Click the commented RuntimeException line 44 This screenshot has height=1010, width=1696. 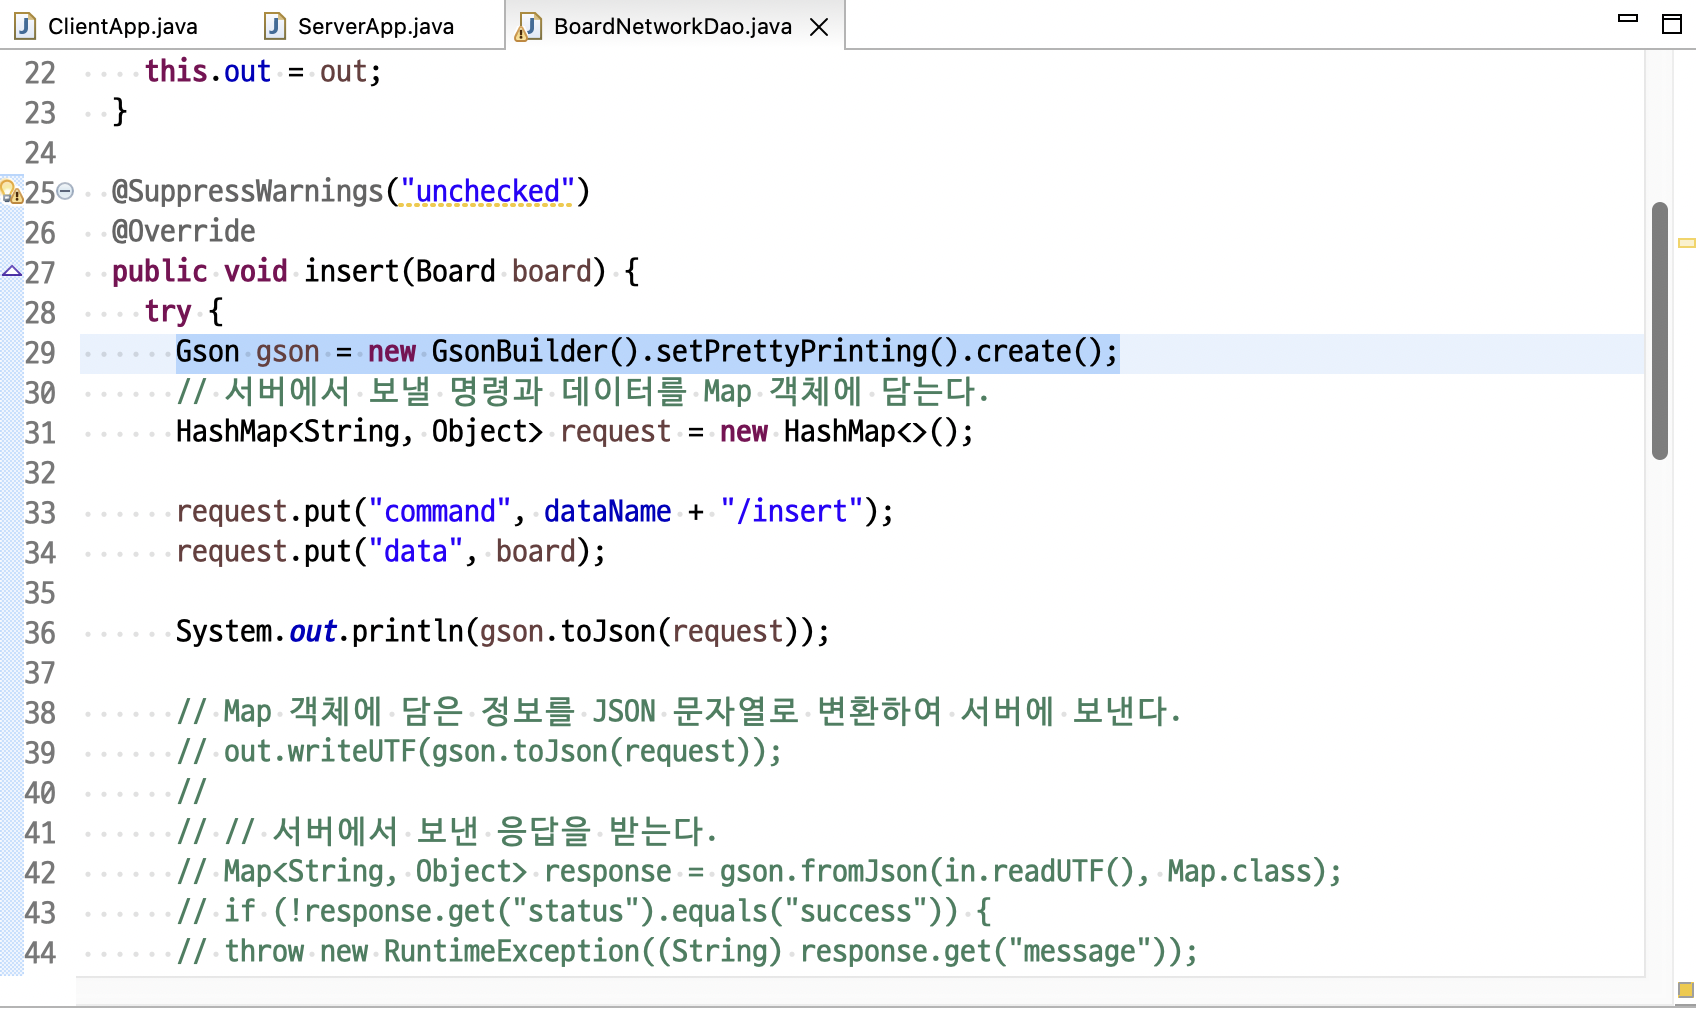click(687, 951)
